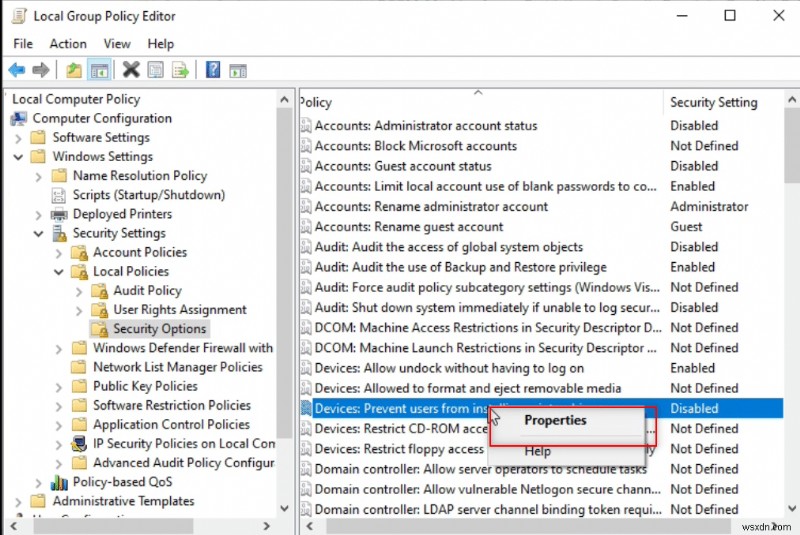Select Software Restriction Policies tree item
Viewport: 800px width, 535px height.
171,405
